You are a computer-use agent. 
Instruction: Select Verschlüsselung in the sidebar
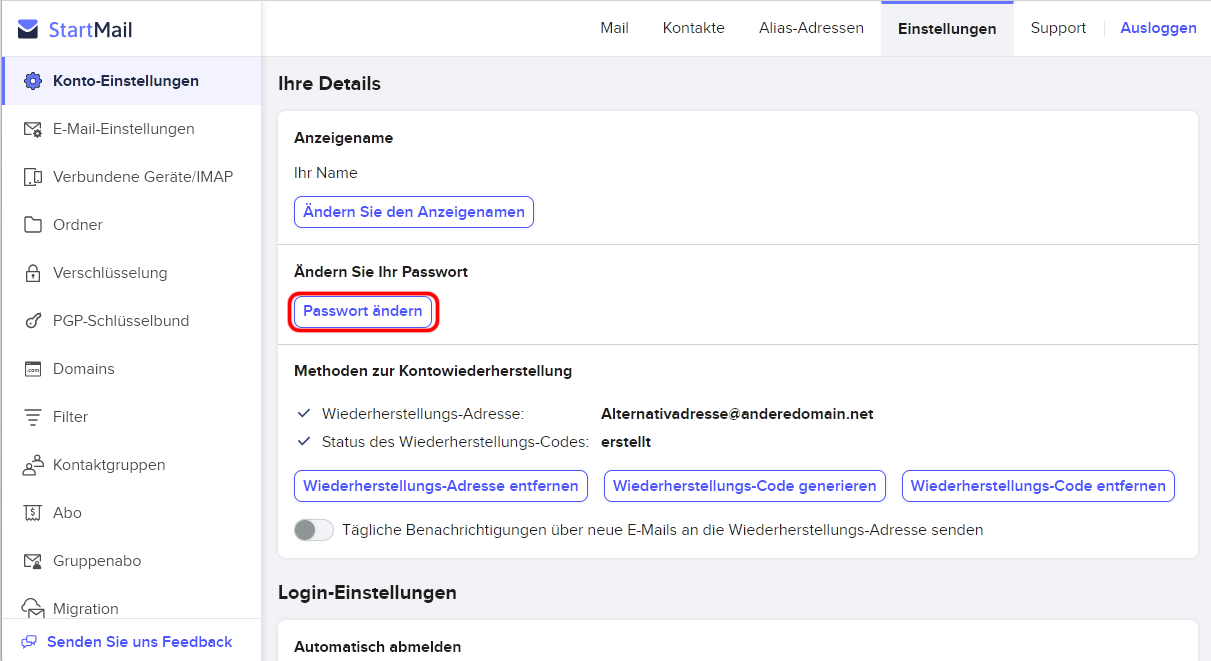pyautogui.click(x=131, y=273)
